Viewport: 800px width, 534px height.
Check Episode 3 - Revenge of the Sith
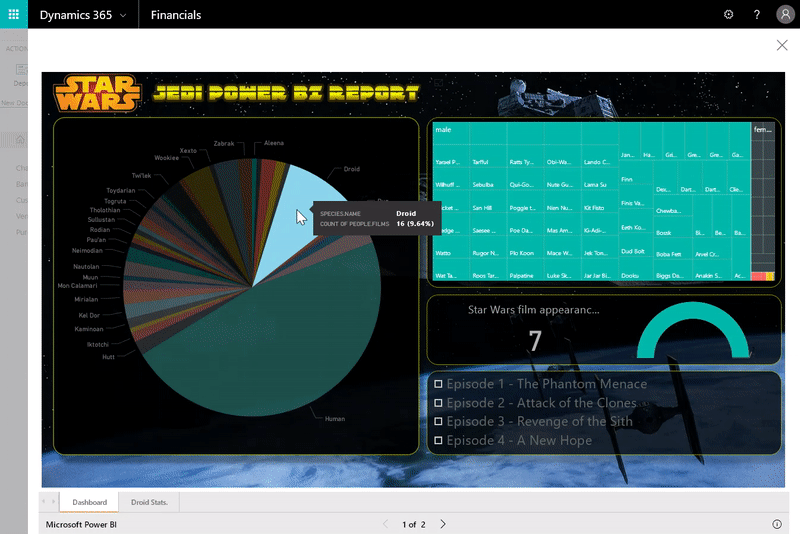438,421
